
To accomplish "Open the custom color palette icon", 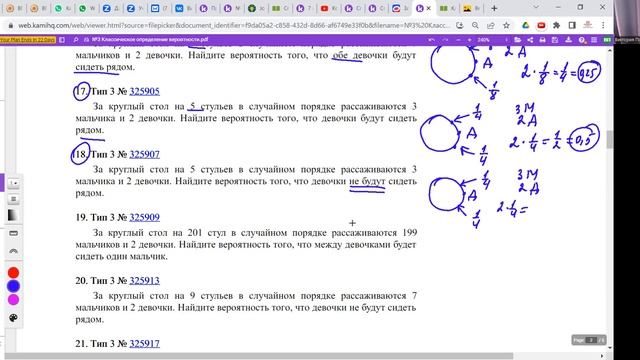I will coord(13,318).
